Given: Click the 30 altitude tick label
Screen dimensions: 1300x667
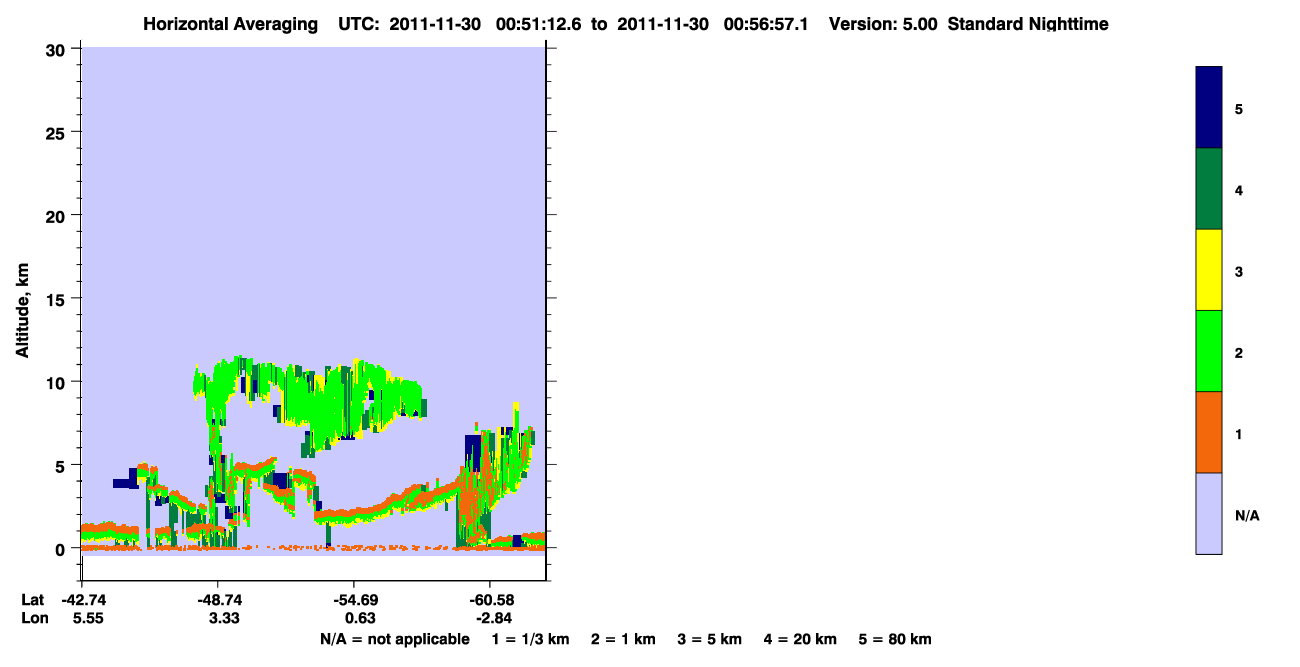Looking at the screenshot, I should pos(57,49).
